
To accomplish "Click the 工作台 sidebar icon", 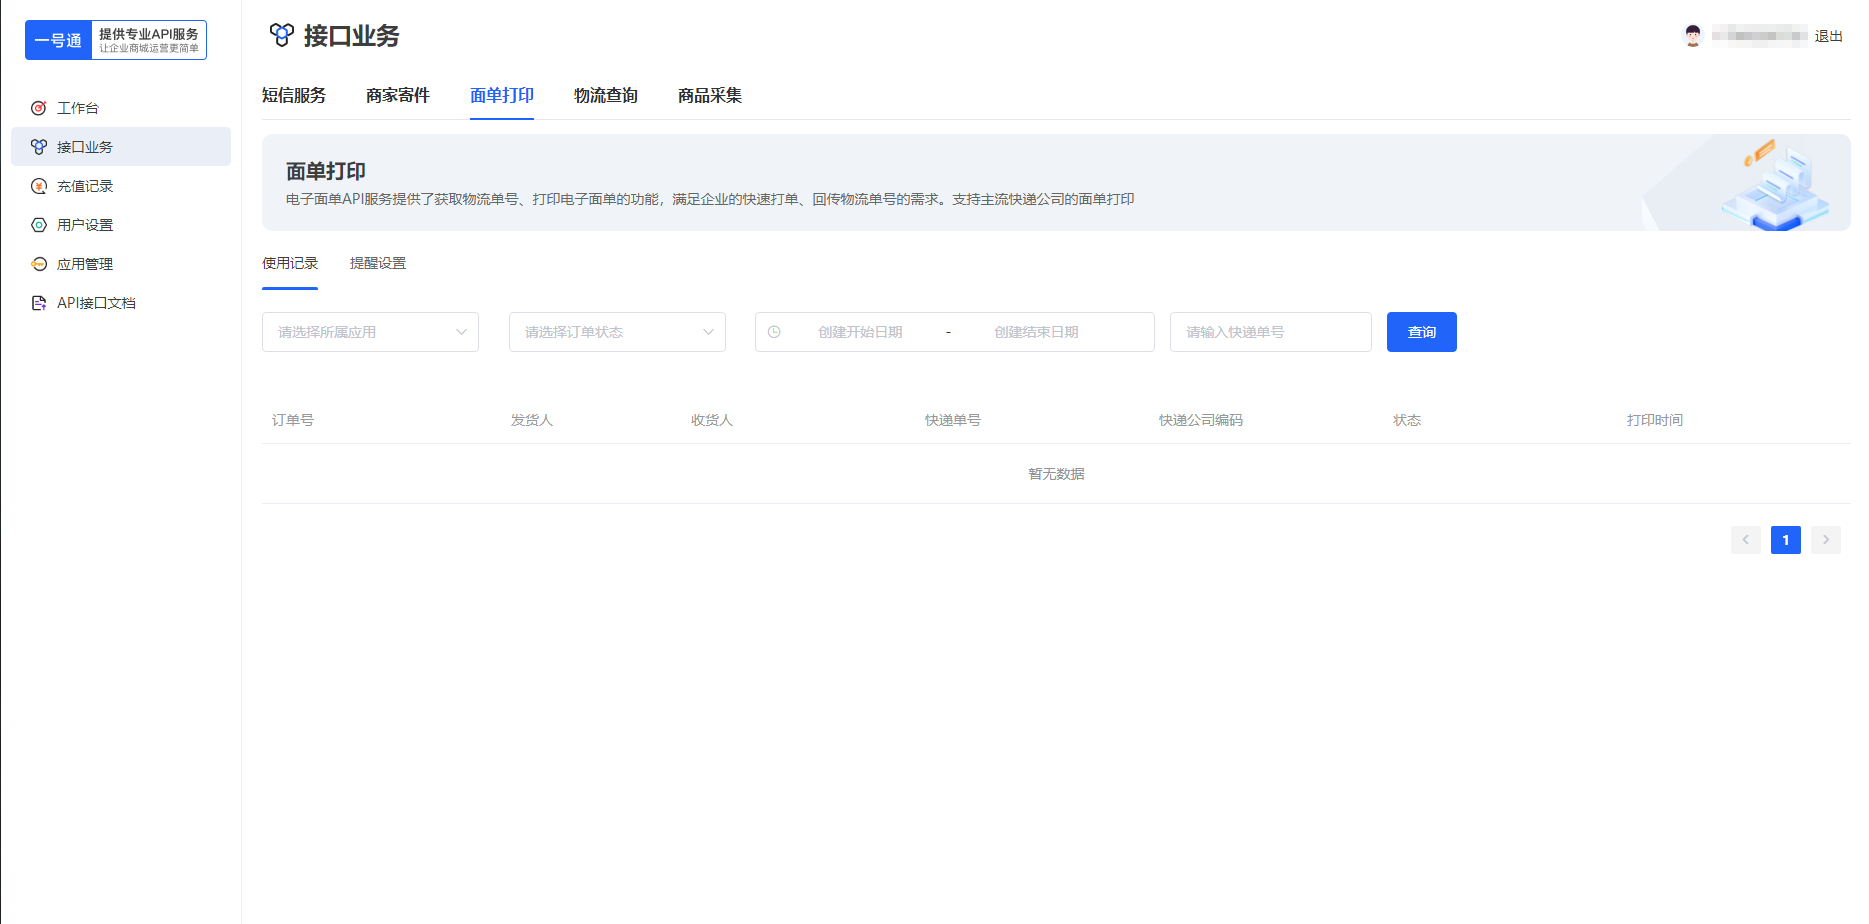I will [39, 108].
